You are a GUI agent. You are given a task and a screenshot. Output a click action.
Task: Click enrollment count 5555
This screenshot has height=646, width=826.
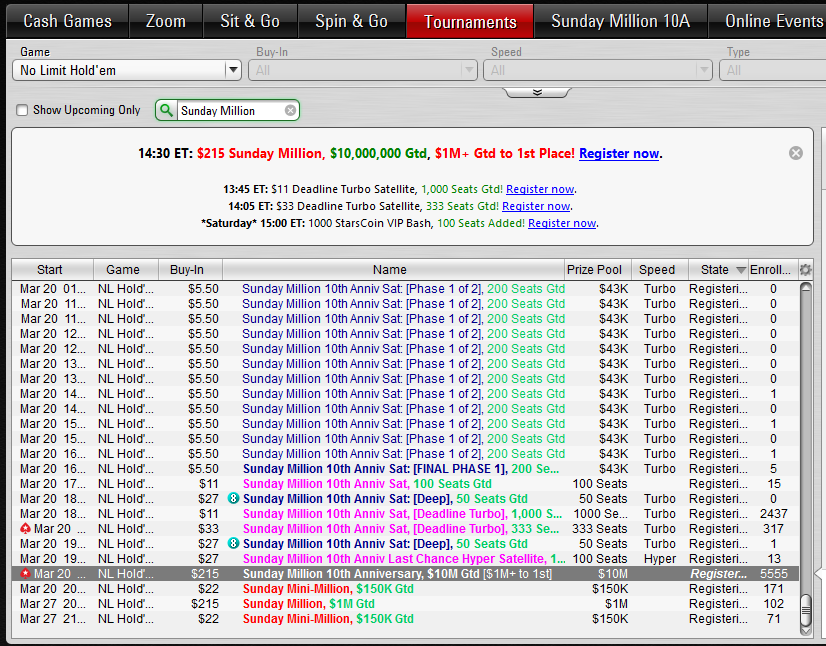773,574
